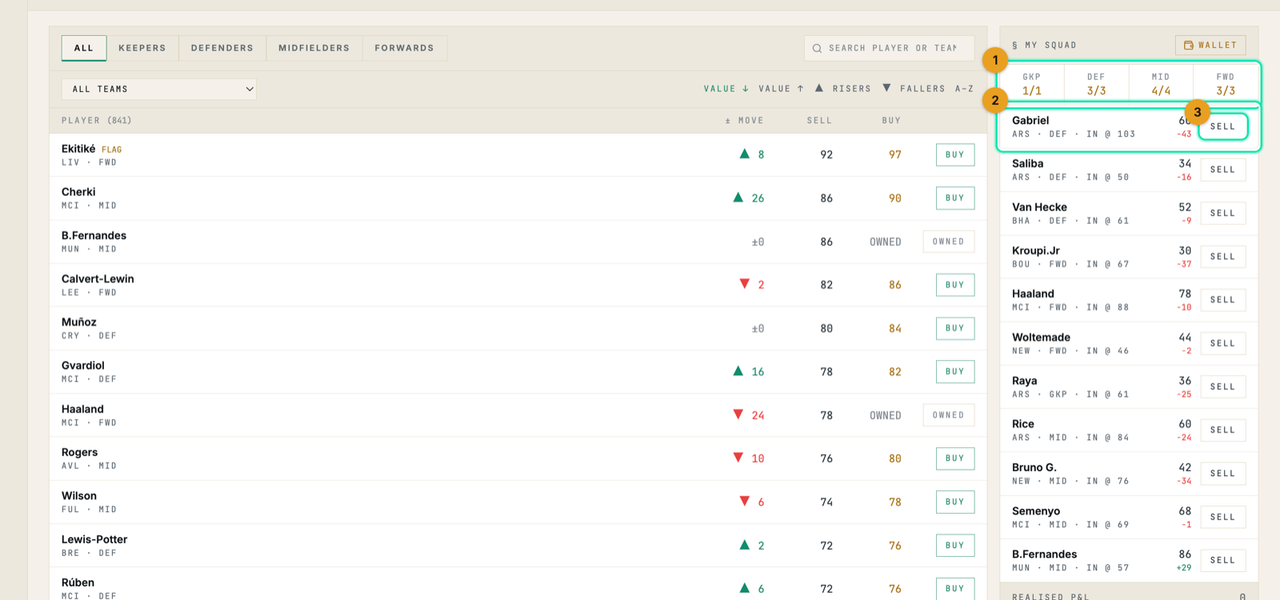Click the Gvardiol player name
This screenshot has height=600, width=1280.
[83, 366]
